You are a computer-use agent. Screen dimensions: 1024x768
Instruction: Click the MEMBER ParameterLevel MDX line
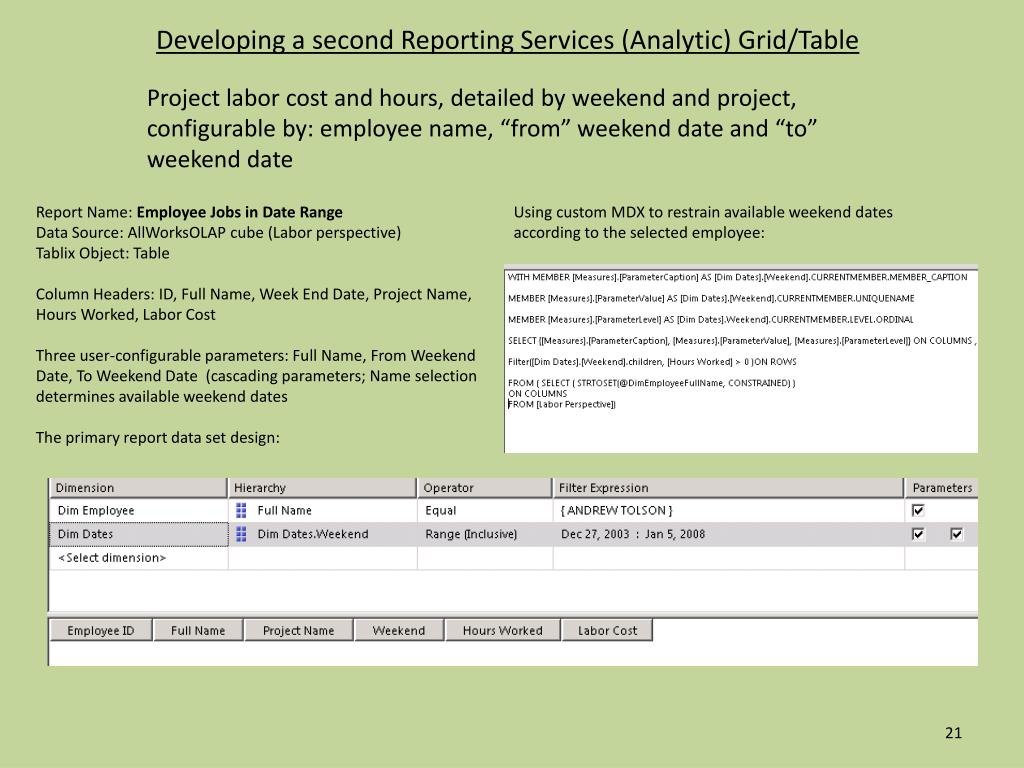pyautogui.click(x=711, y=319)
